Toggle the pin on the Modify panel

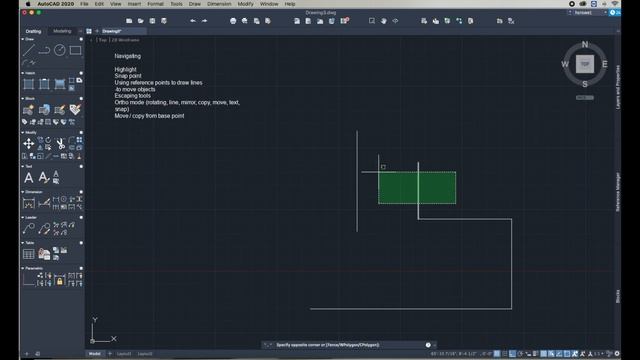coord(81,133)
